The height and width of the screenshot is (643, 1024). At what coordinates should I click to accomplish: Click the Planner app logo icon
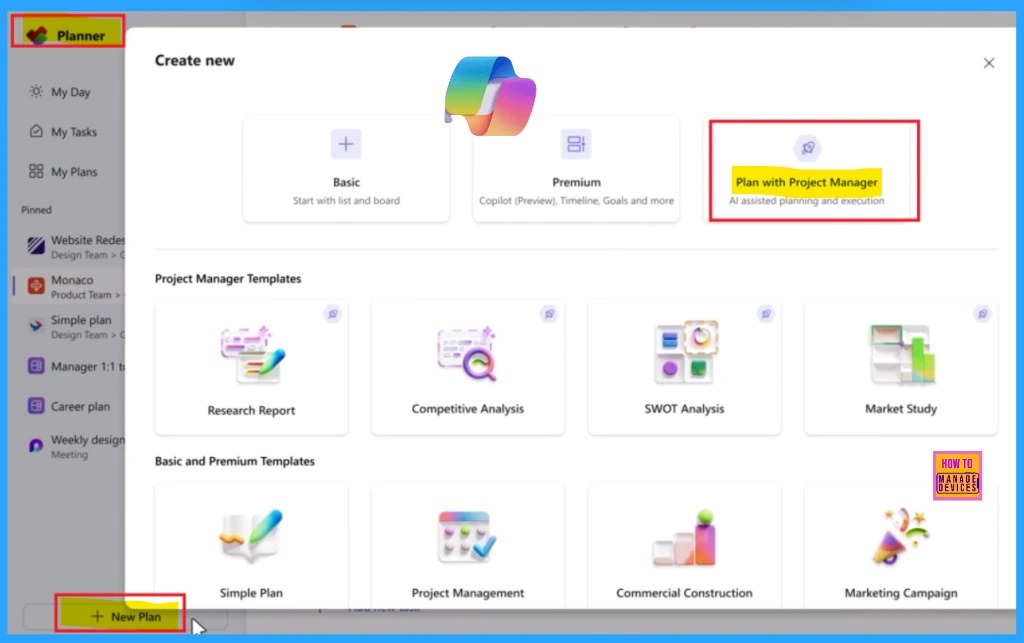click(x=37, y=35)
